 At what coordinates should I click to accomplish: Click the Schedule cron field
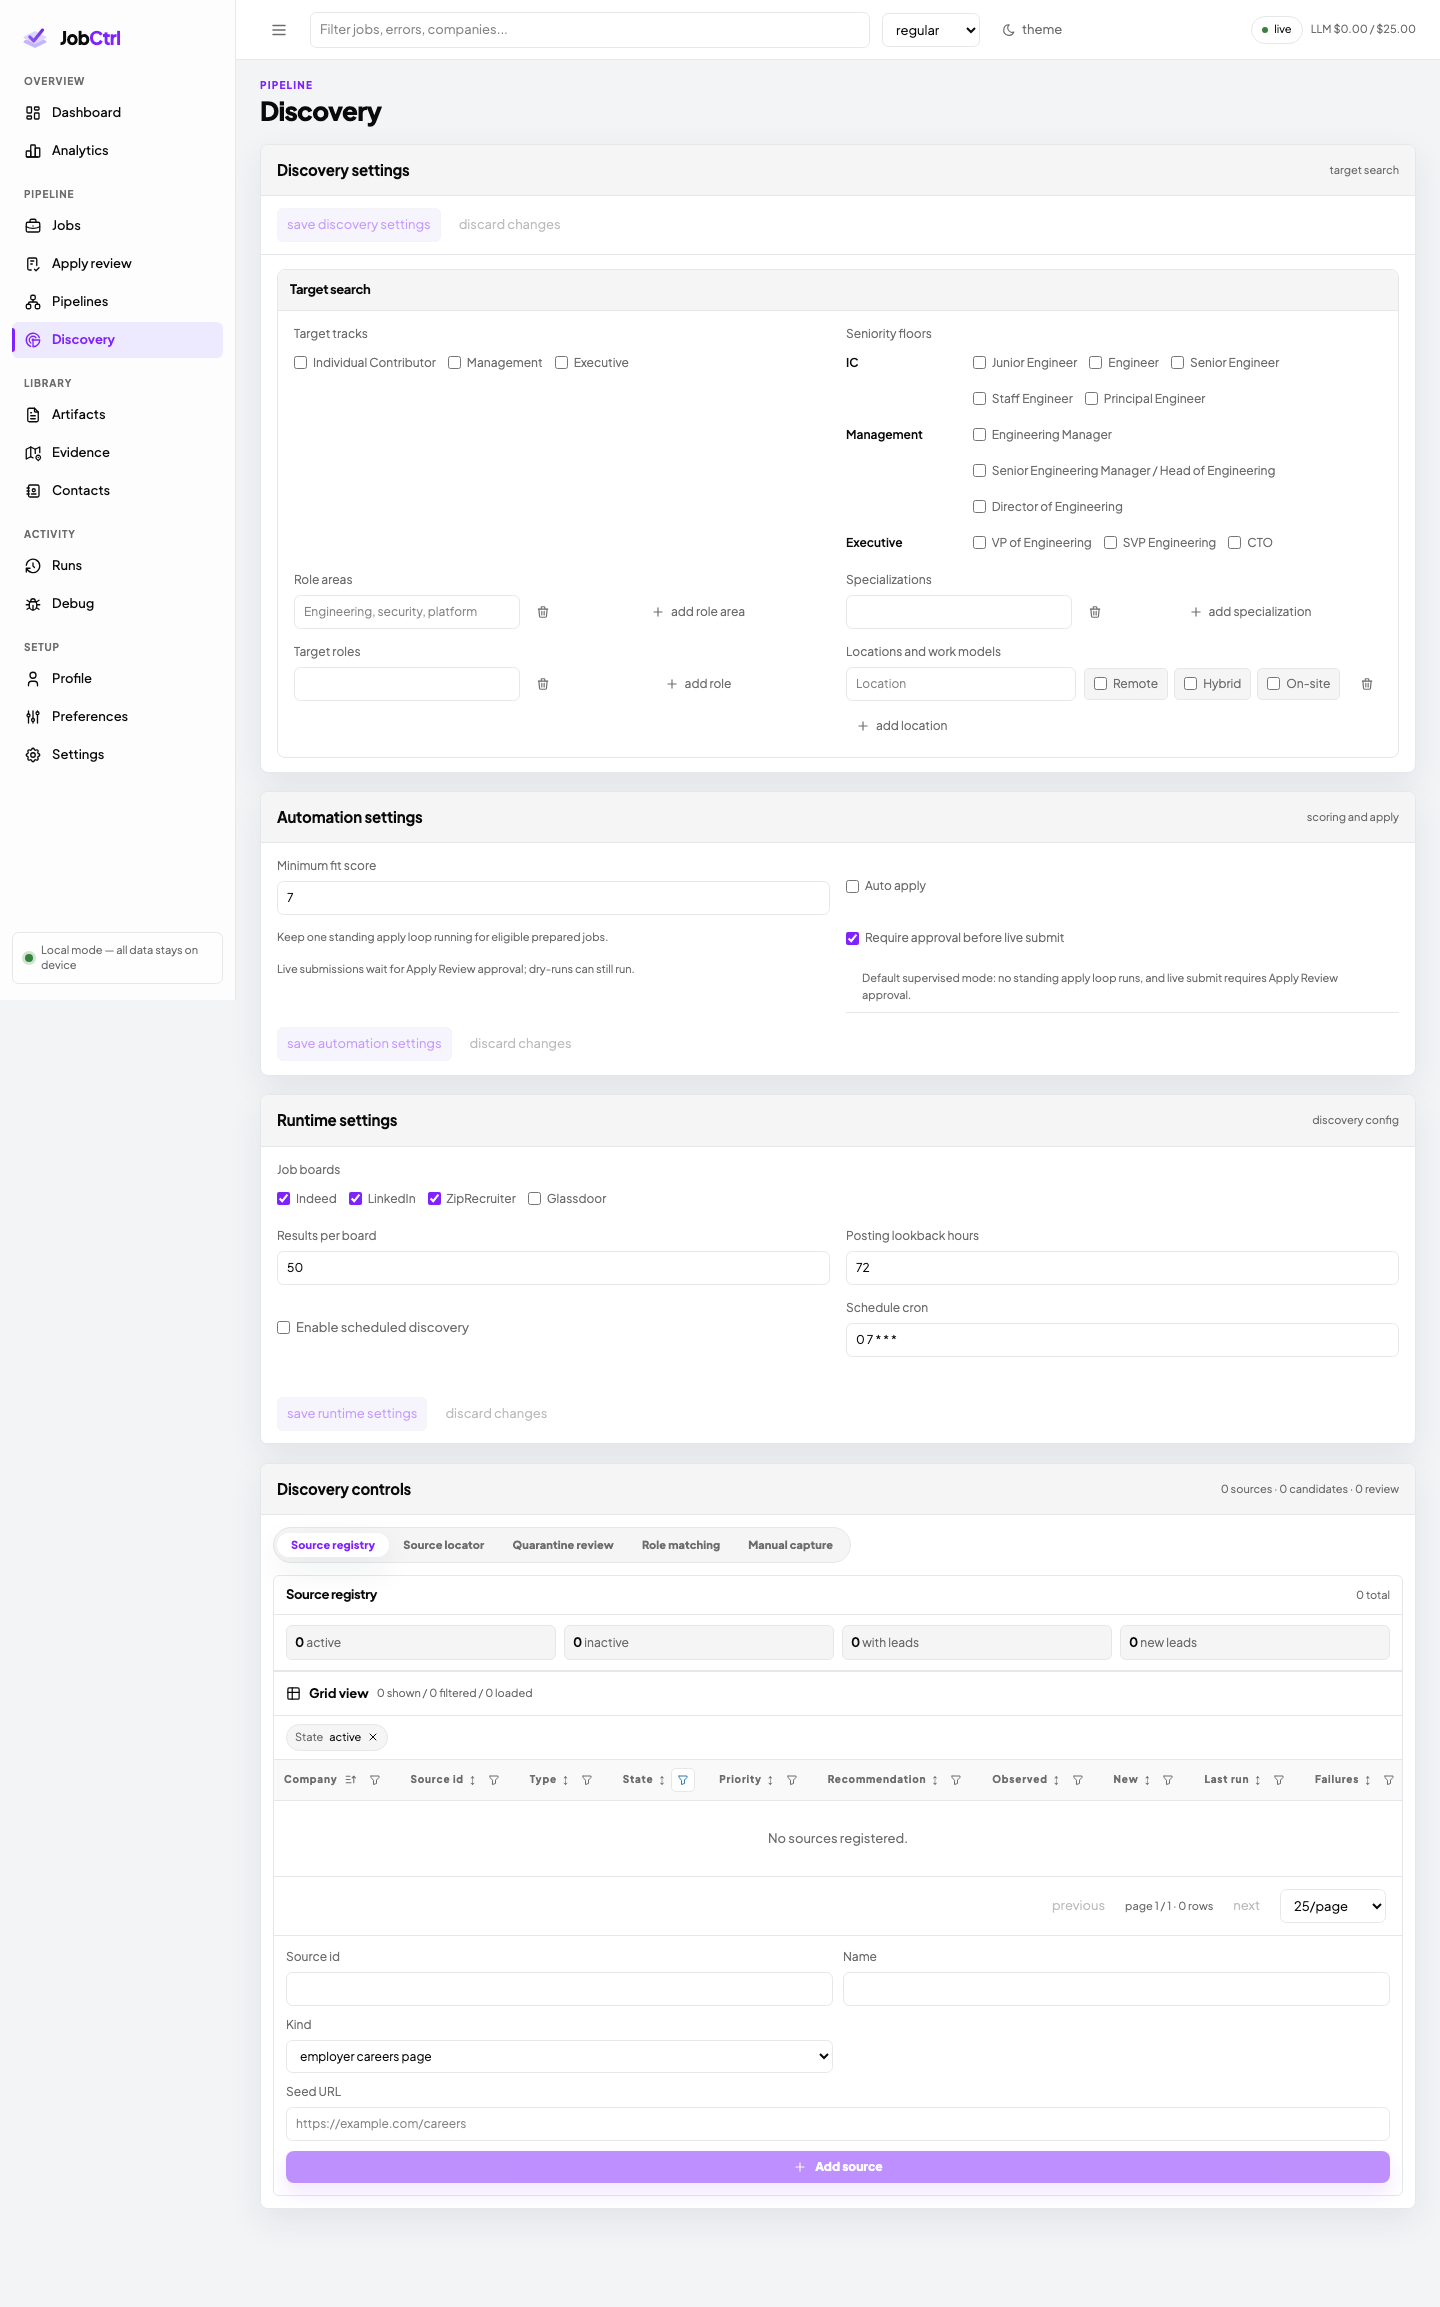coord(1122,1340)
